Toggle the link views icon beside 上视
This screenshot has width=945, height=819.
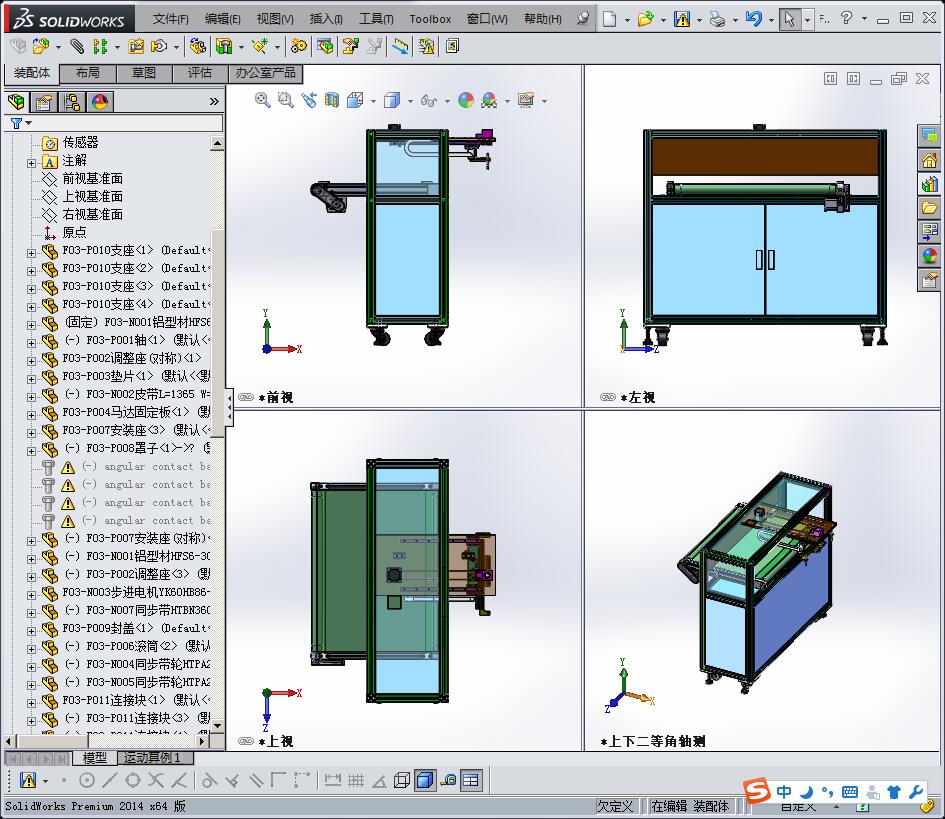point(246,741)
